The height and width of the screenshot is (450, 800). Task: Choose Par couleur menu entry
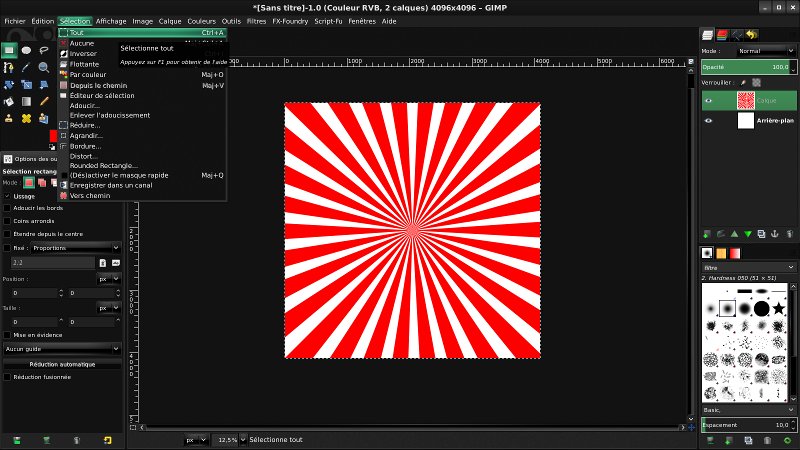pyautogui.click(x=142, y=74)
